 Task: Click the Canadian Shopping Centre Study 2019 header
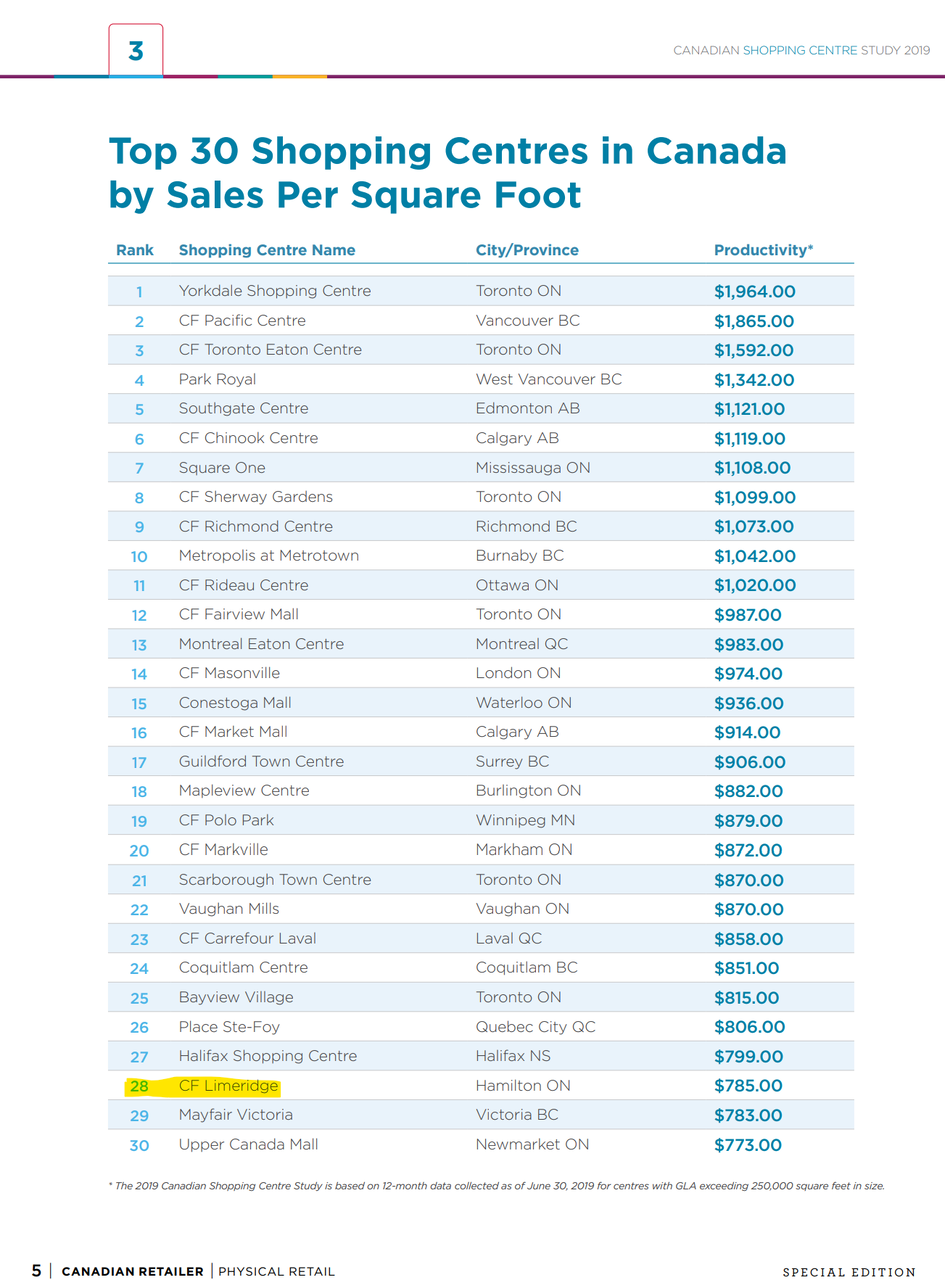point(801,50)
